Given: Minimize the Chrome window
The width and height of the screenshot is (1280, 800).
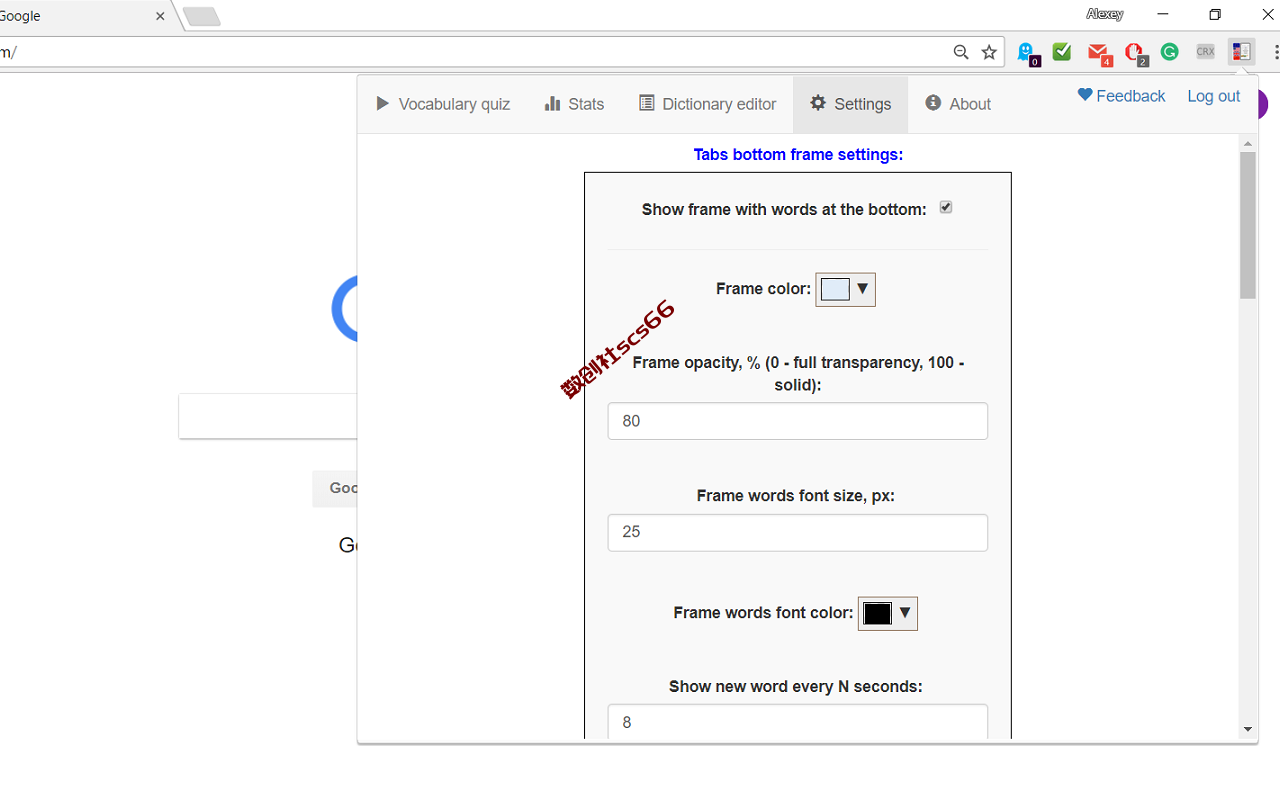Looking at the screenshot, I should pos(1163,14).
